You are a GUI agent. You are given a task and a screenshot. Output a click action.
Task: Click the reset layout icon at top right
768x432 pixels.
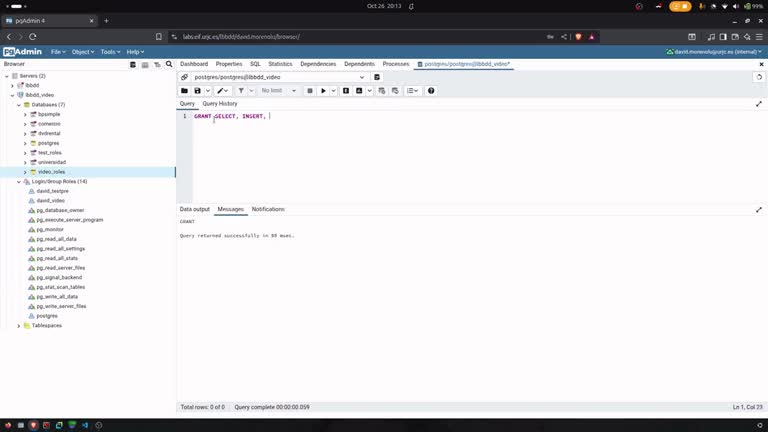(x=759, y=77)
